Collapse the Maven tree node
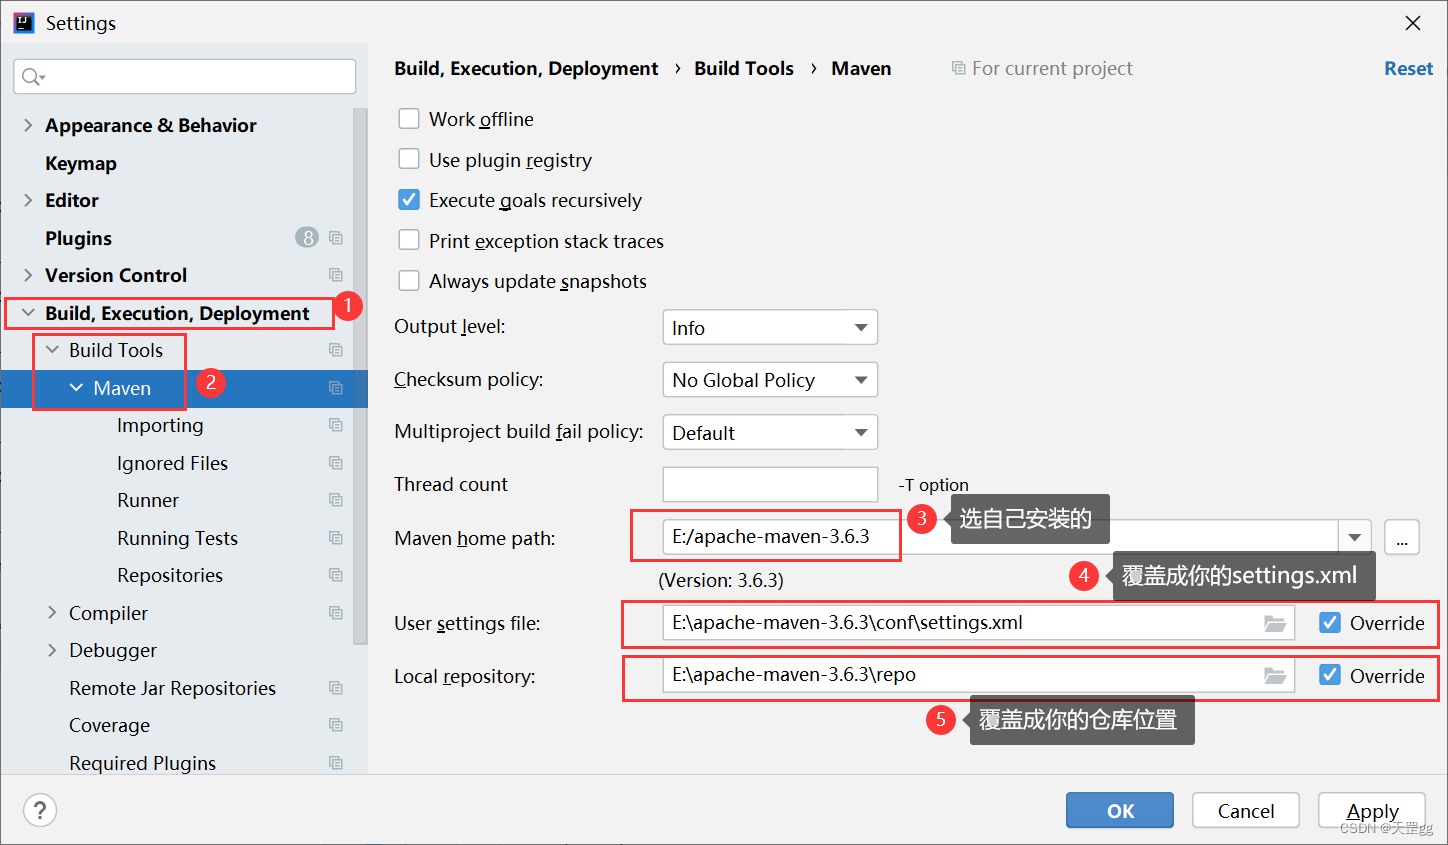Viewport: 1448px width, 845px height. tap(76, 388)
